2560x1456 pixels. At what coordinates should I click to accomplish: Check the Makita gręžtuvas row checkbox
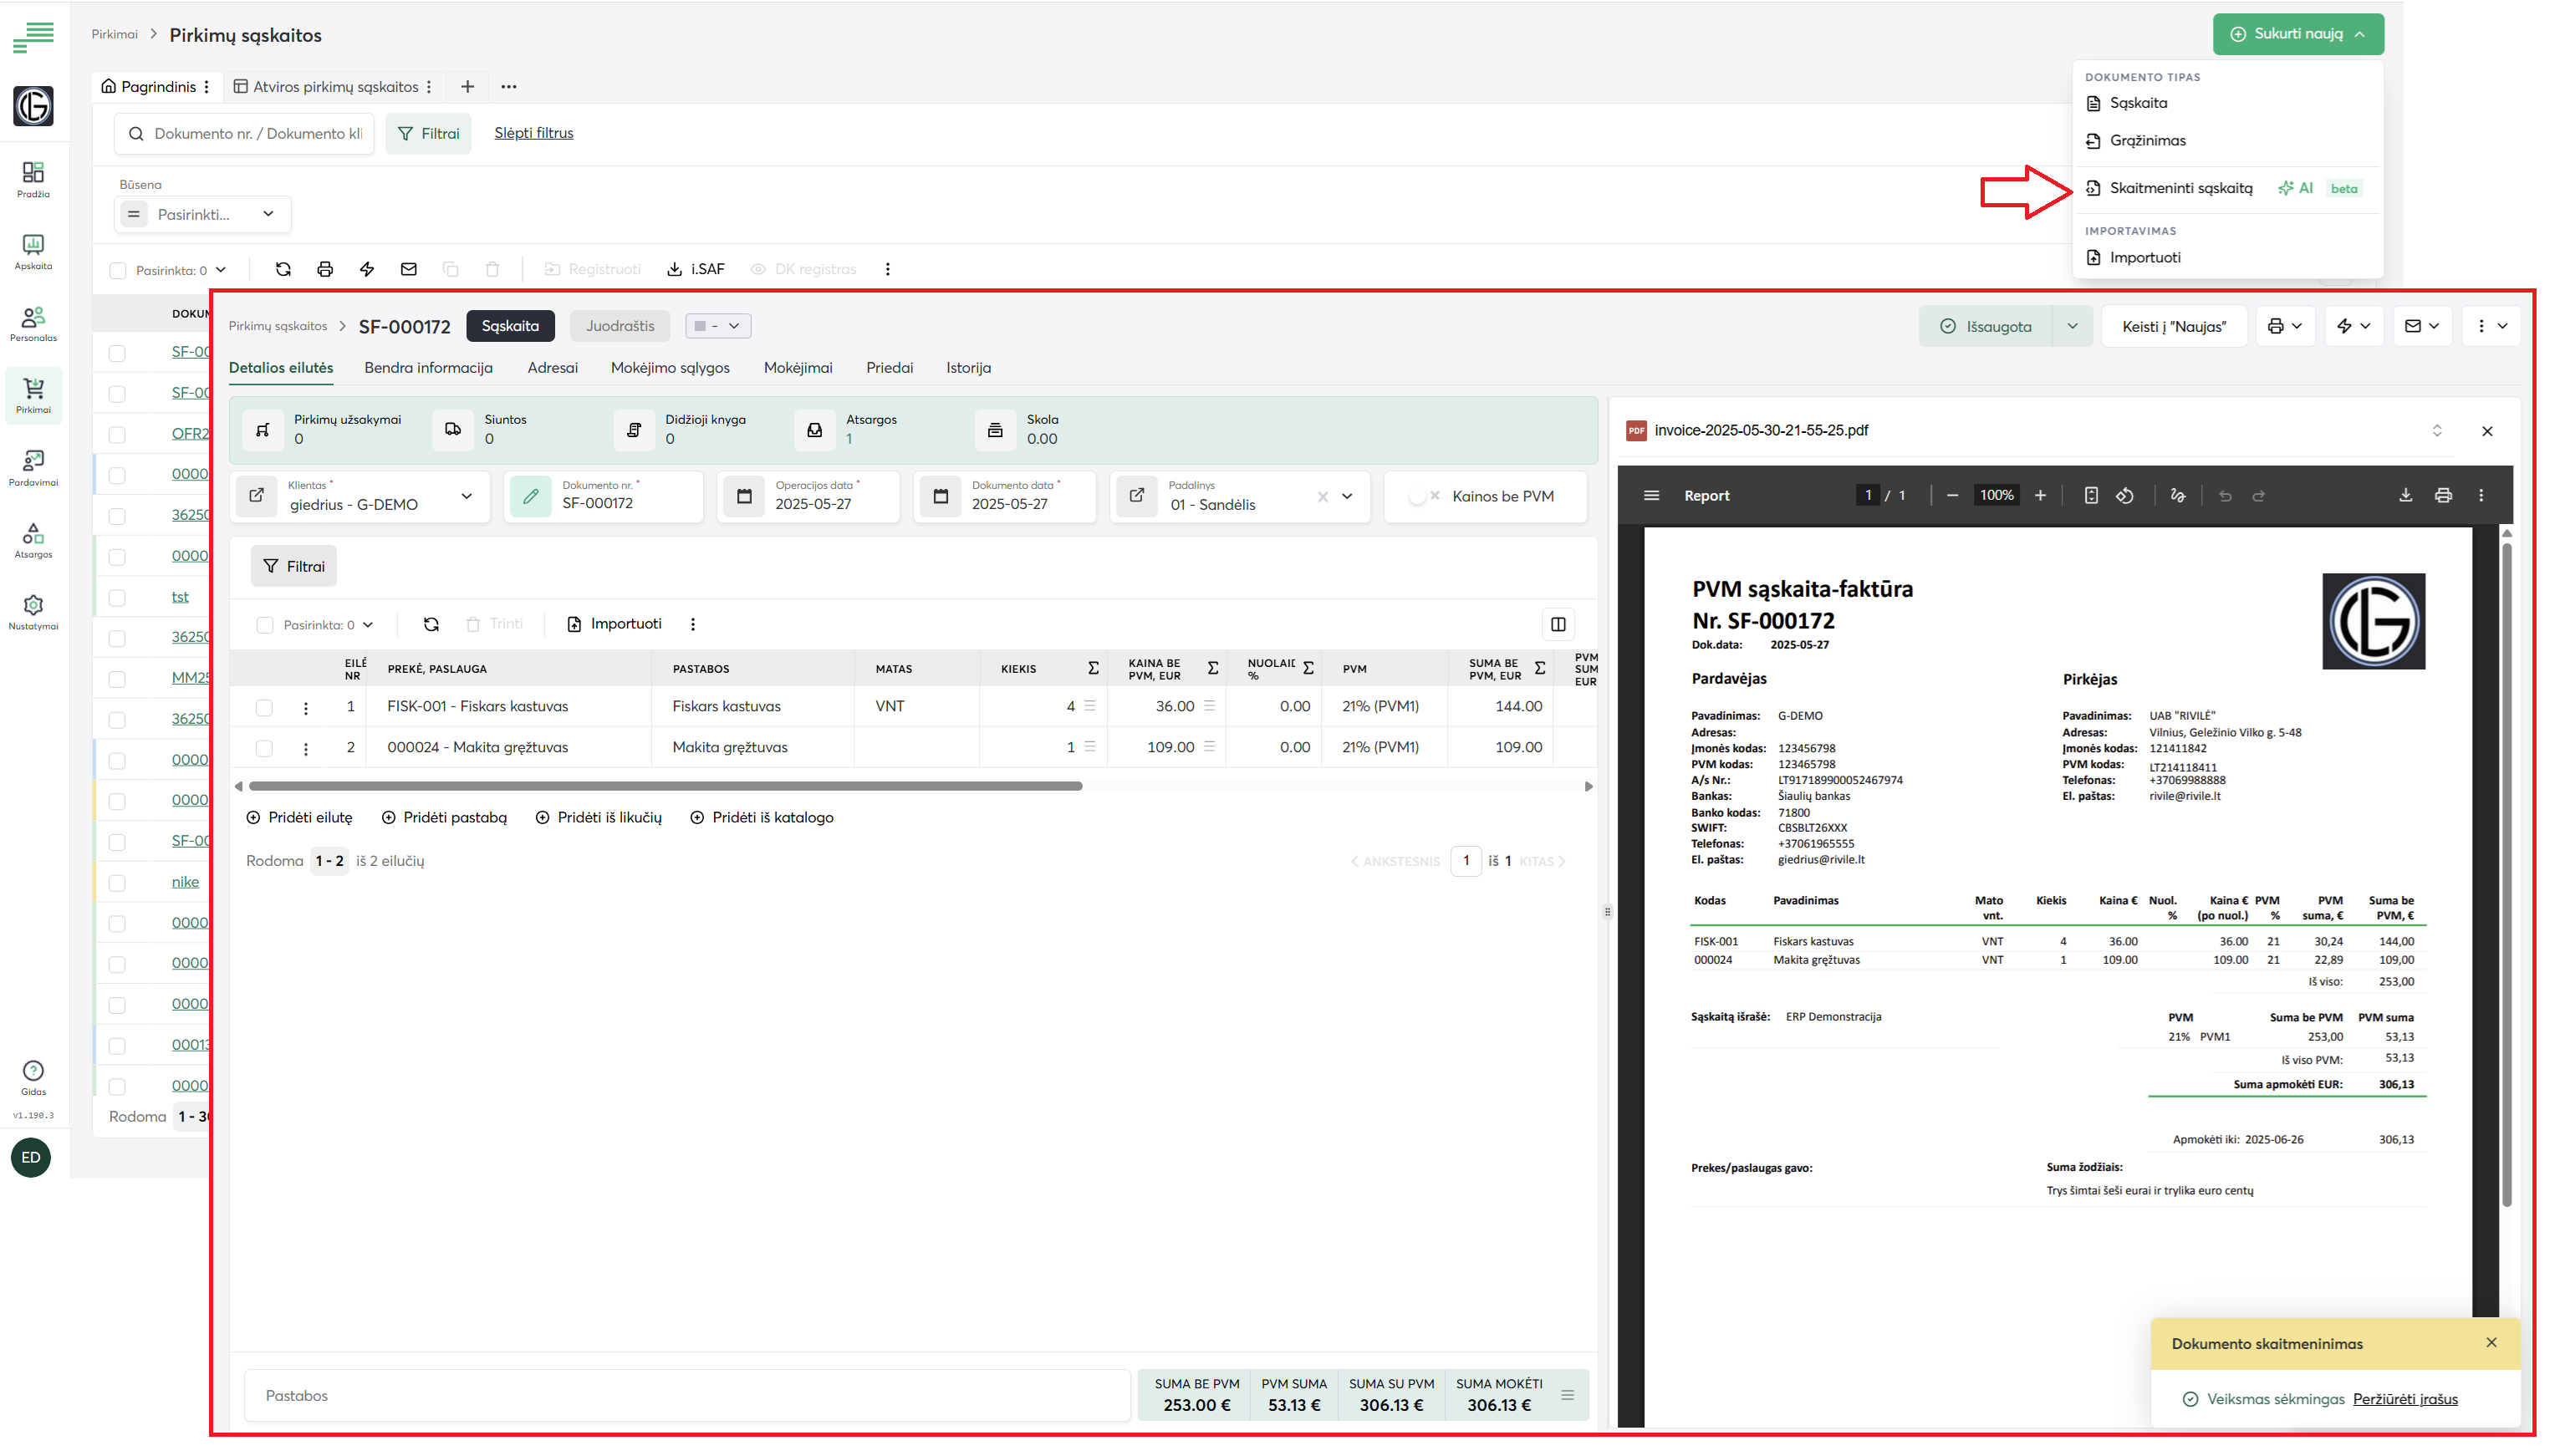tap(264, 748)
